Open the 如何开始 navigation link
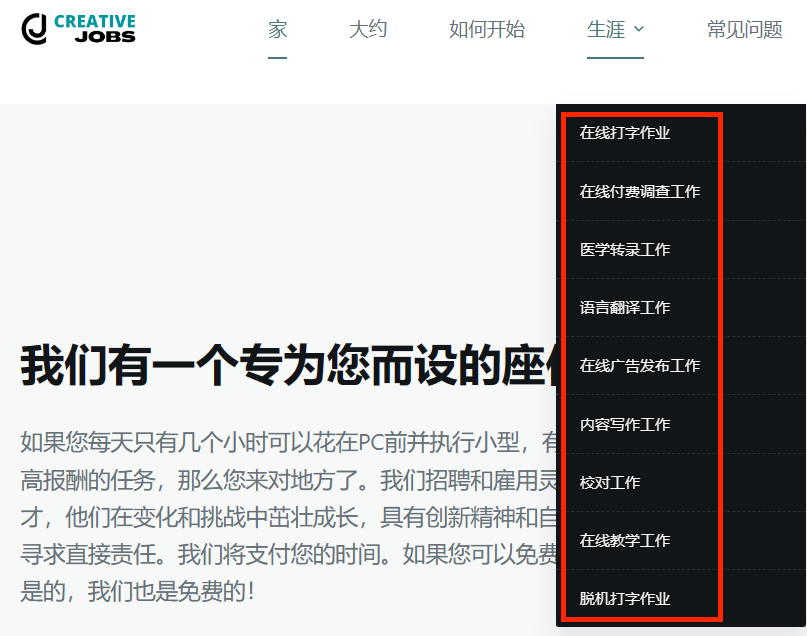This screenshot has height=636, width=807. tap(487, 30)
